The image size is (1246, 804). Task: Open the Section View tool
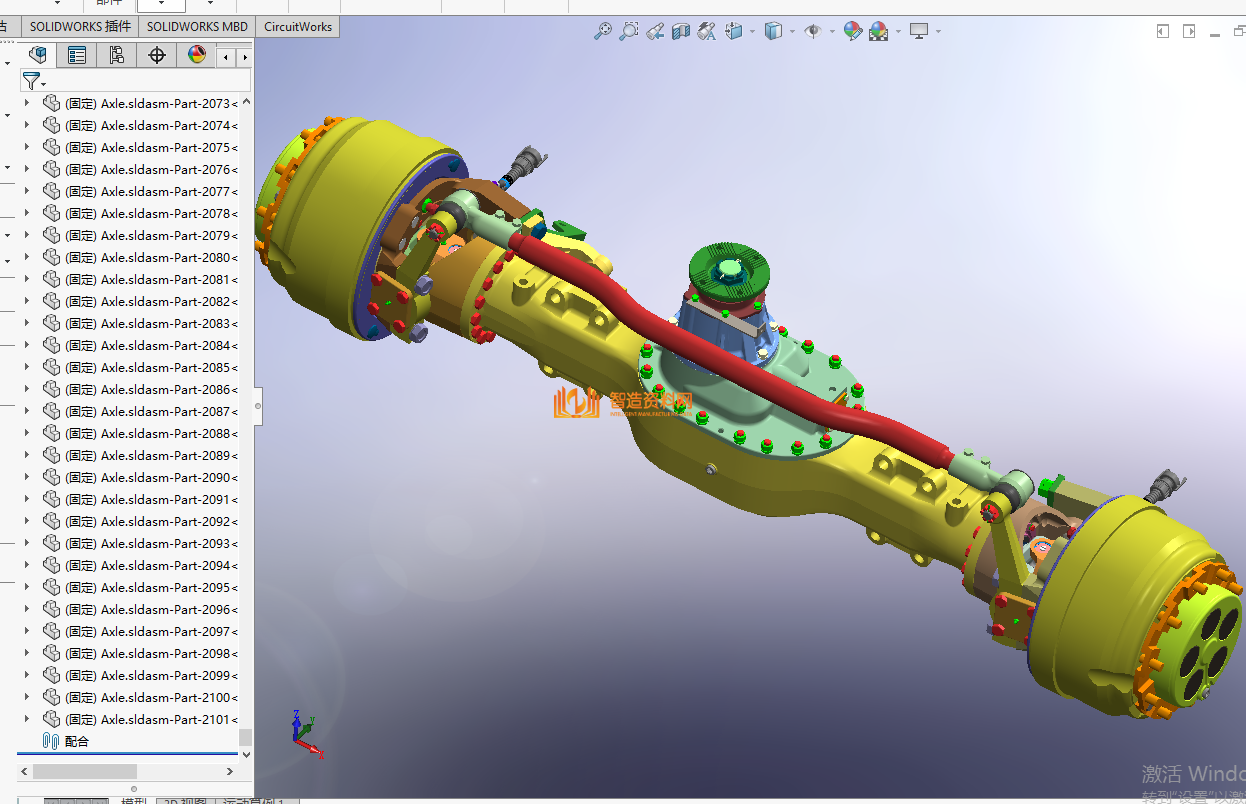pos(681,31)
